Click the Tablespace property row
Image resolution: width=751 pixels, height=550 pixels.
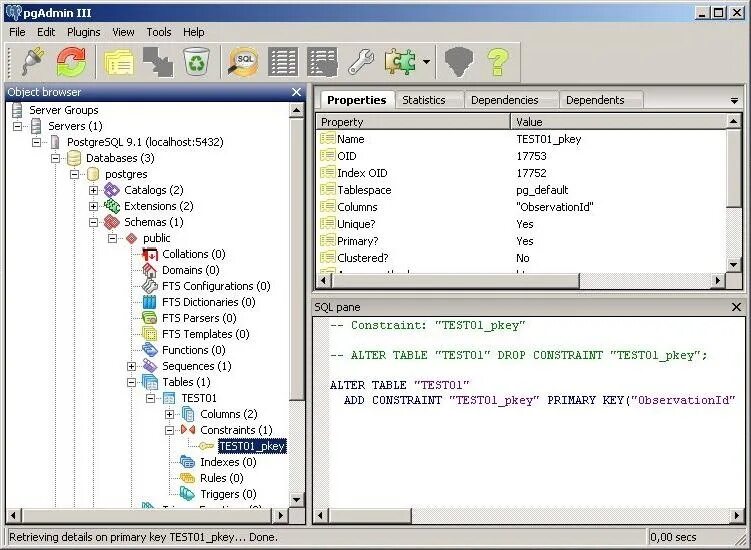pyautogui.click(x=521, y=190)
